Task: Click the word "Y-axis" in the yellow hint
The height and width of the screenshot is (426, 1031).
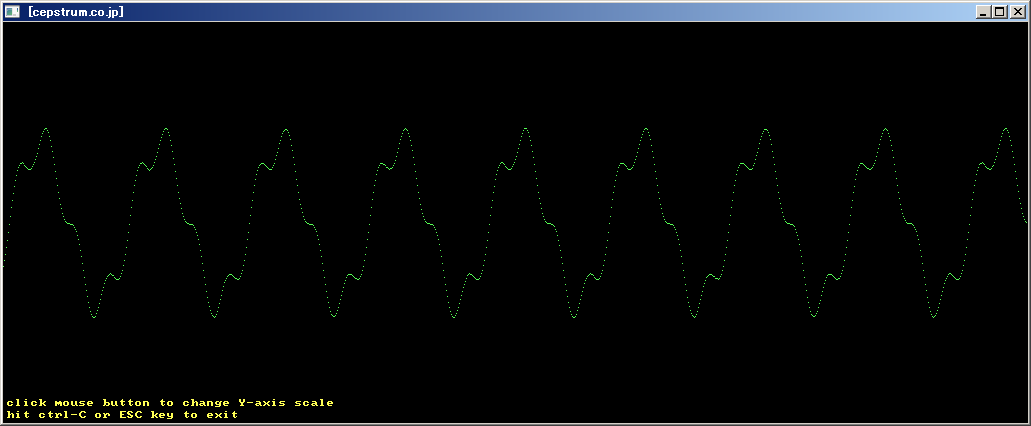Action: coord(262,403)
